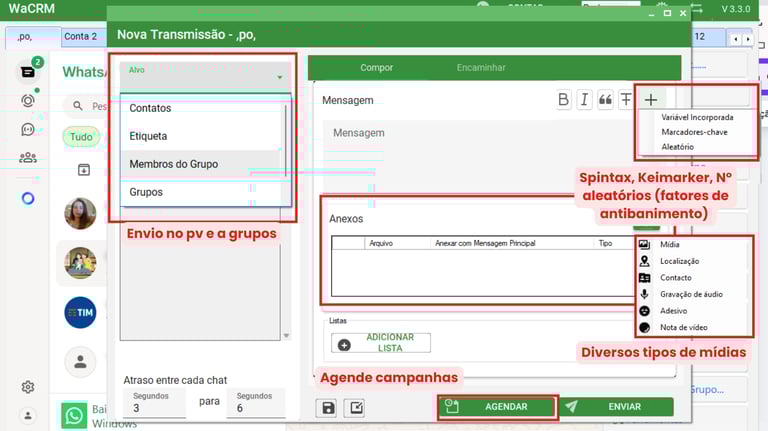The width and height of the screenshot is (768, 431).
Task: Open the status circle icon in sidebar
Action: [x=28, y=101]
